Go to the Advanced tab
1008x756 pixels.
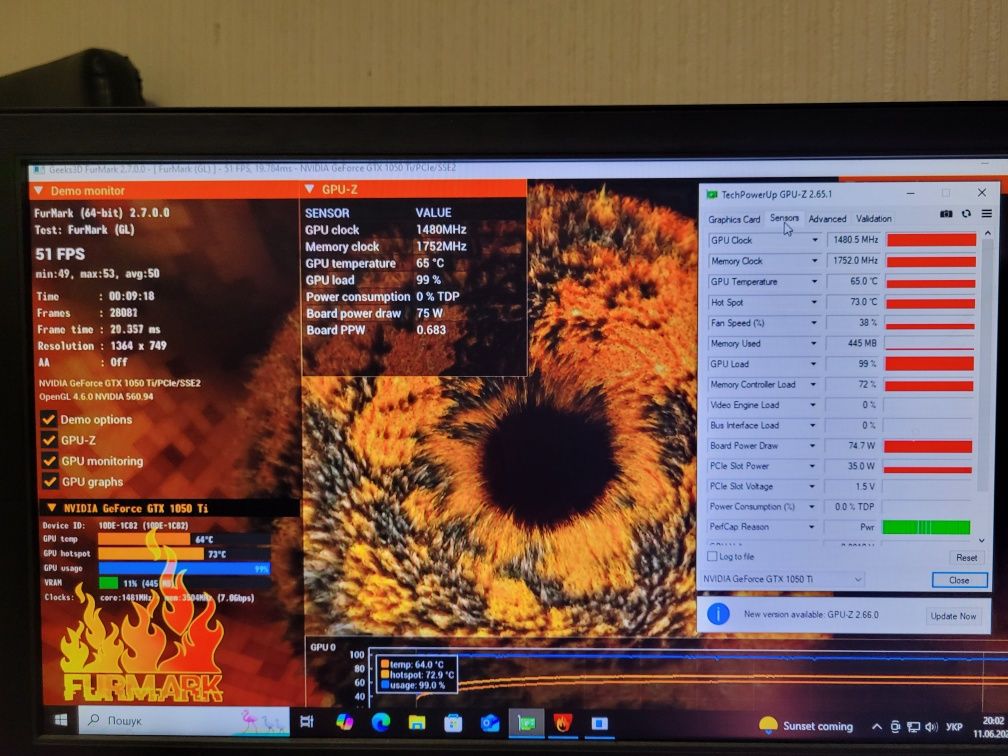click(x=827, y=219)
